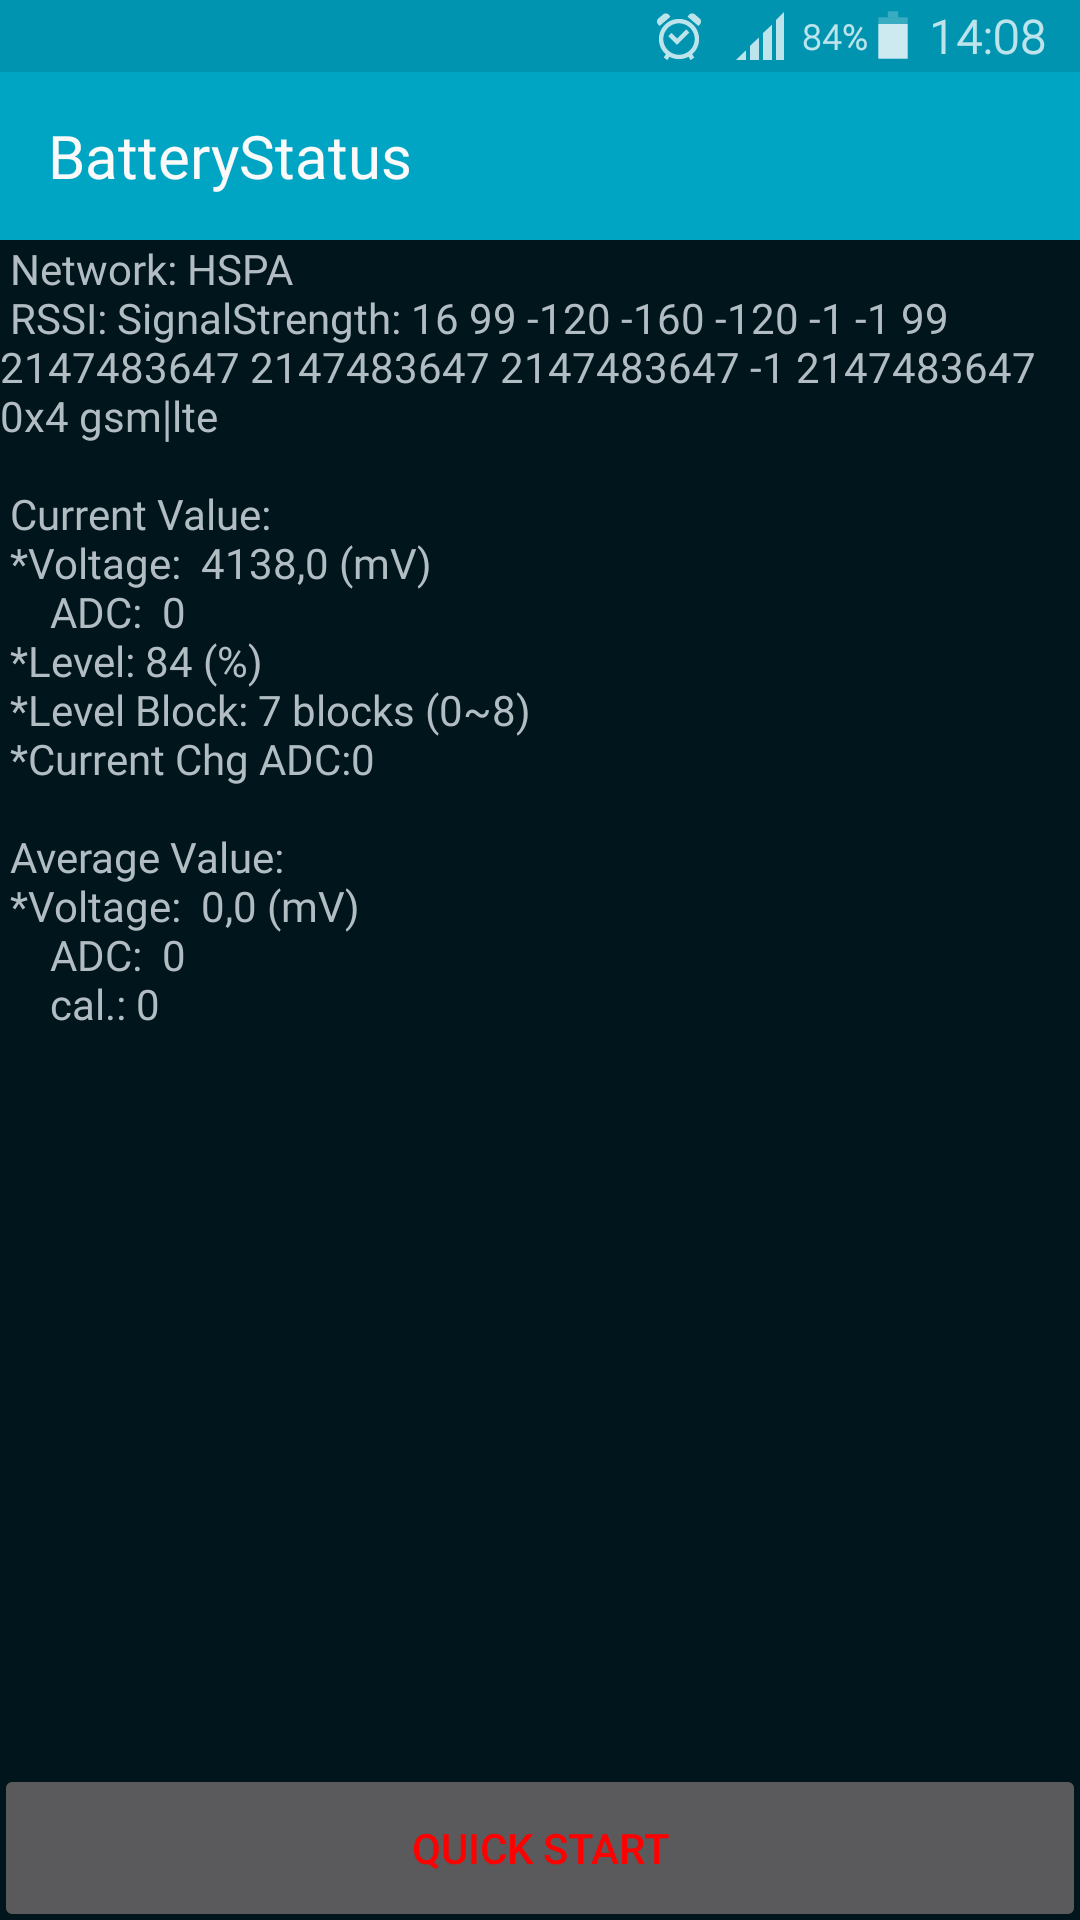The image size is (1080, 1920).
Task: Tap the average Voltage 0,0 (mV) line
Action: pyautogui.click(x=184, y=908)
